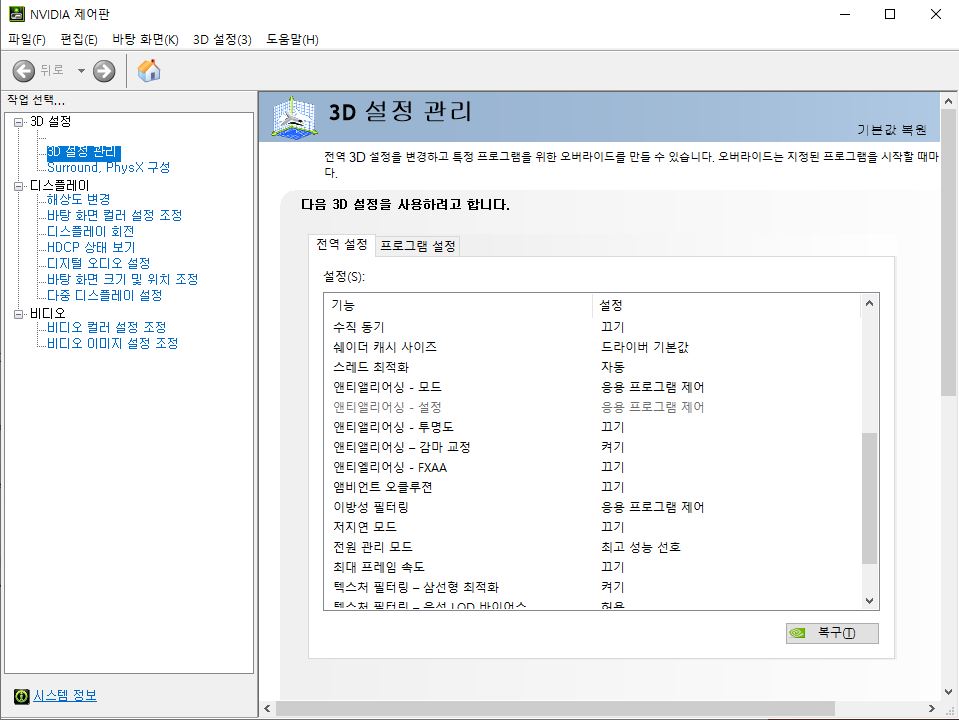Viewport: 959px width, 720px height.
Task: Open 바탕 화면 크기 및 위치 조정
Action: [122, 279]
